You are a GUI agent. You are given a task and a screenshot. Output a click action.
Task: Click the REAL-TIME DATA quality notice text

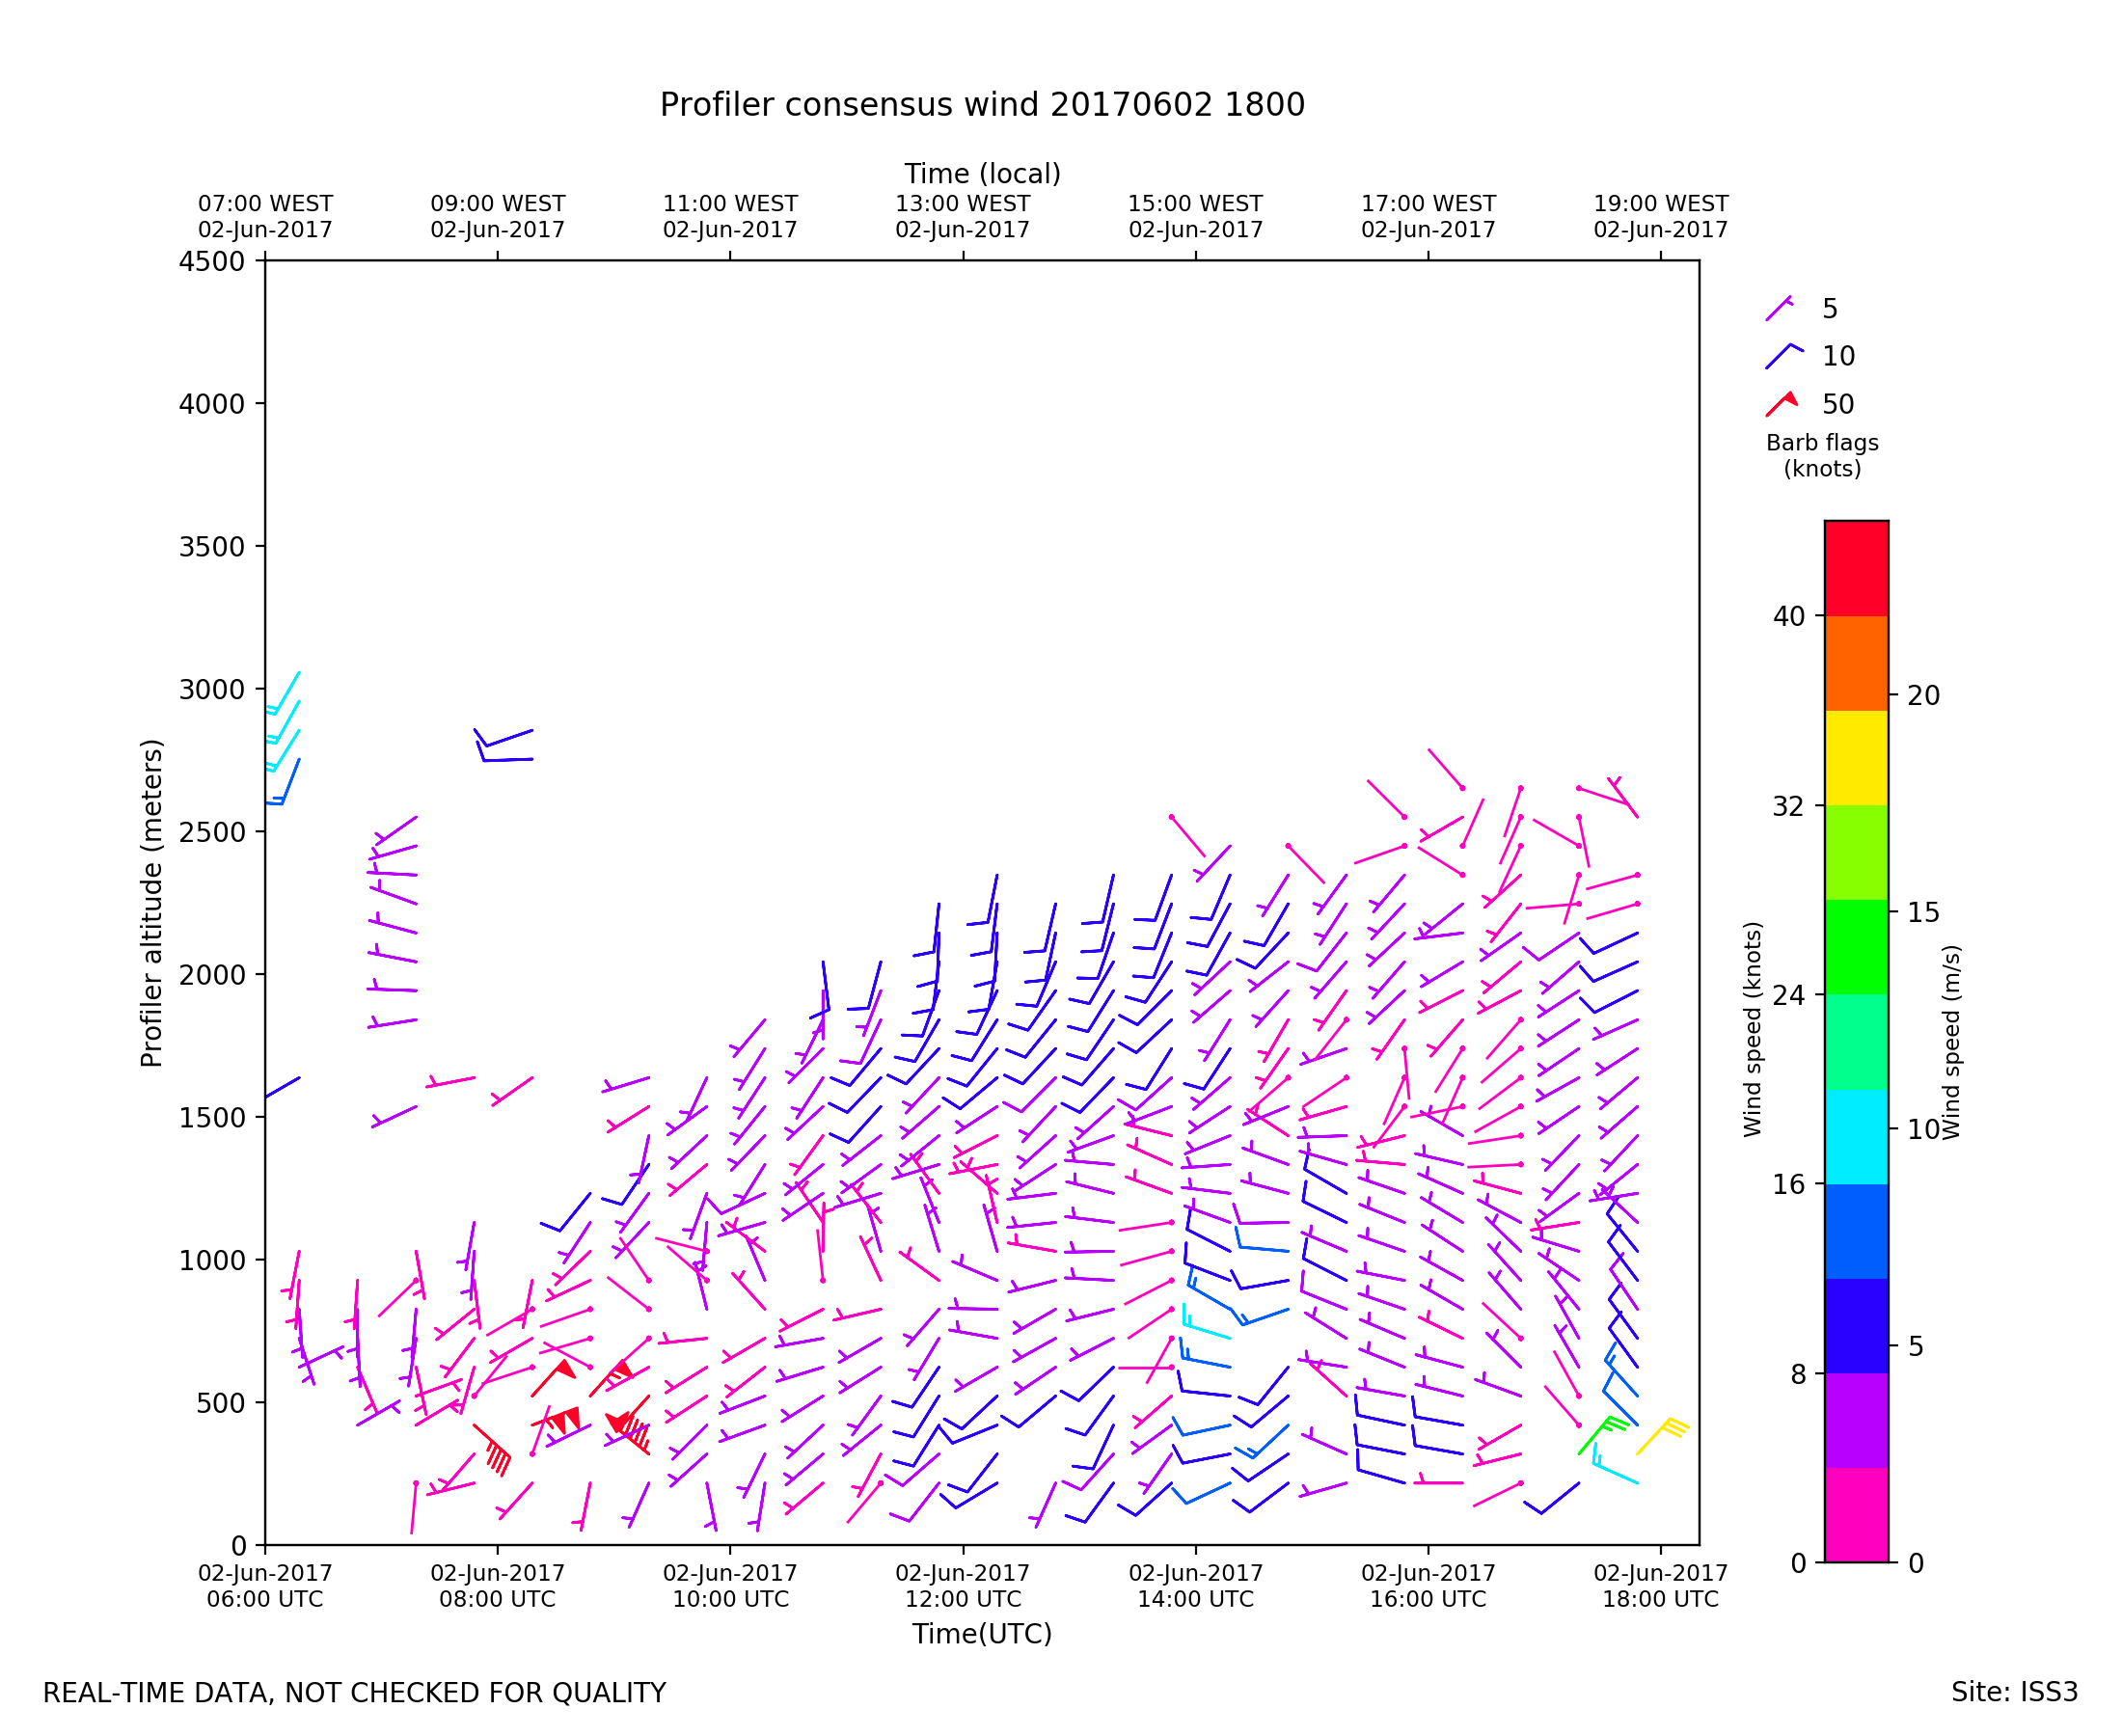pos(354,1693)
